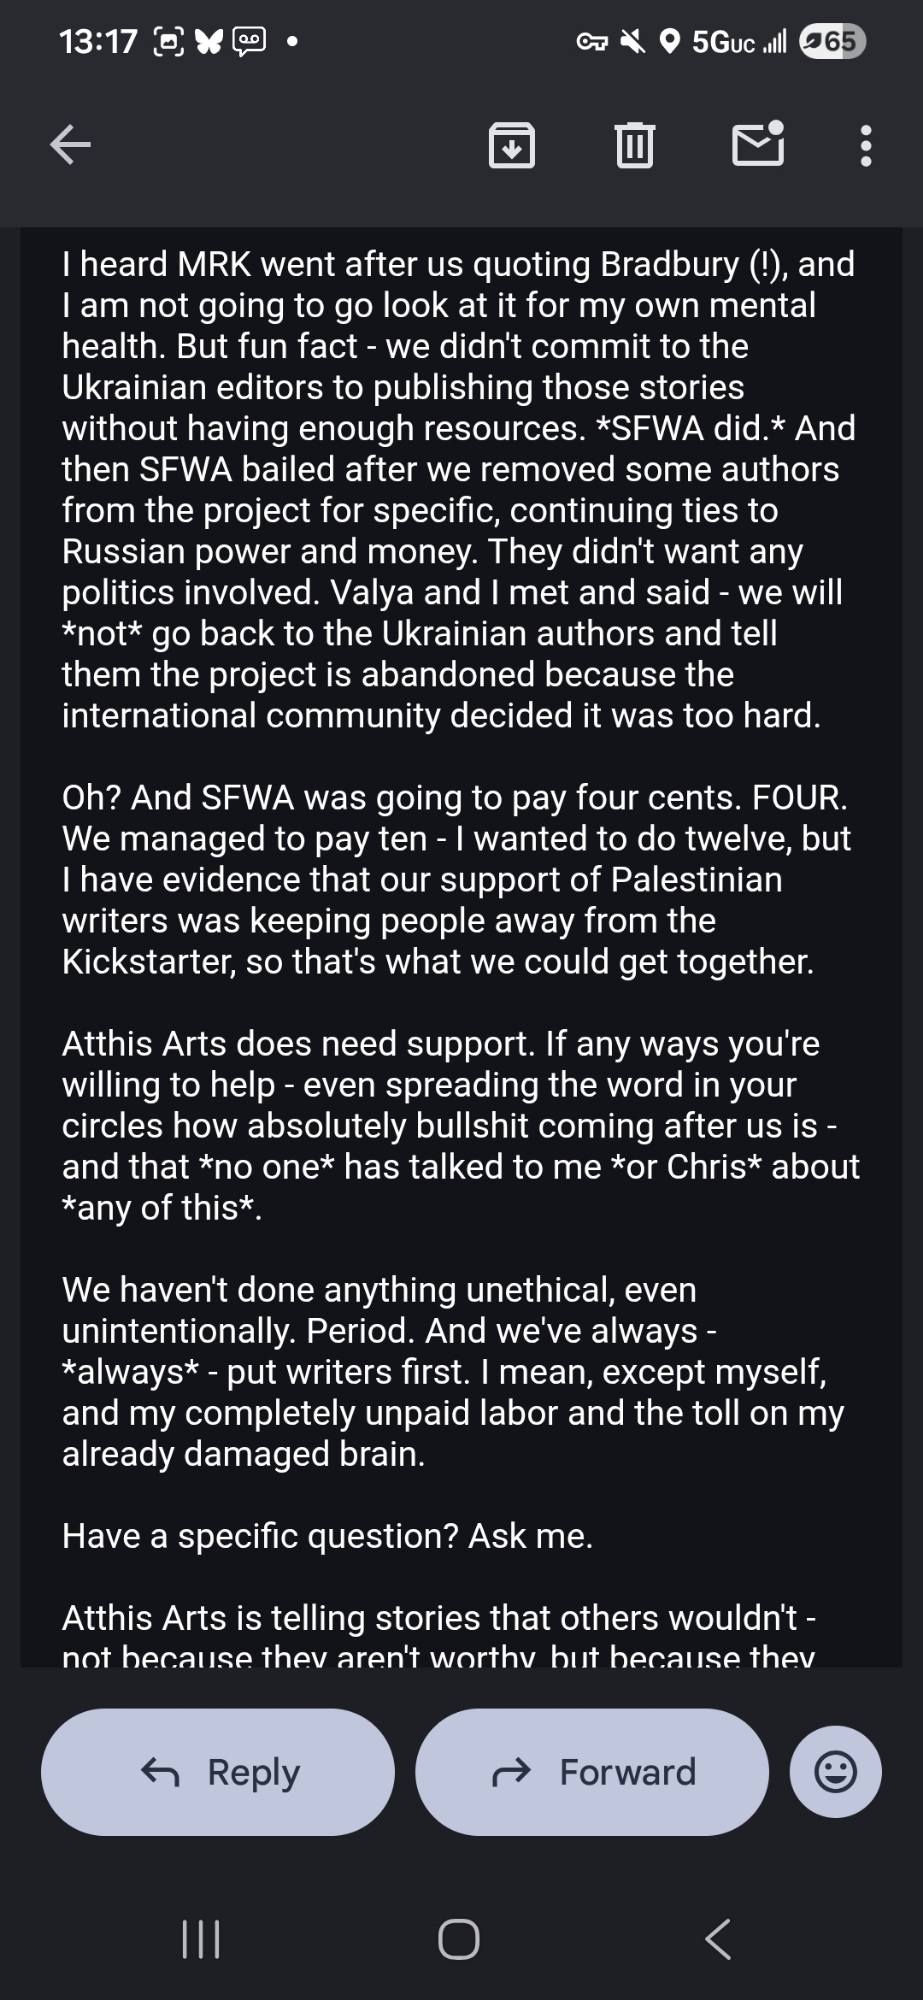
Task: Tap the Forward button
Action: click(592, 1772)
